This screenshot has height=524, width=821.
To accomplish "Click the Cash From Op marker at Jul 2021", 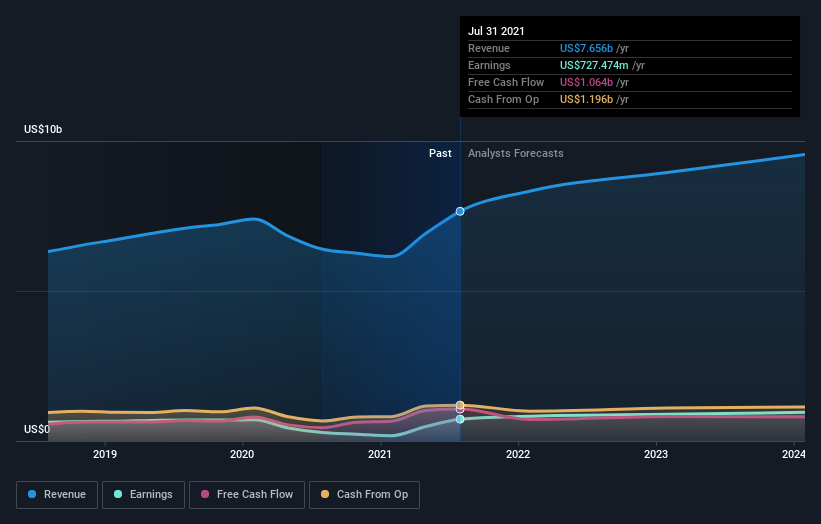I will 460,405.
